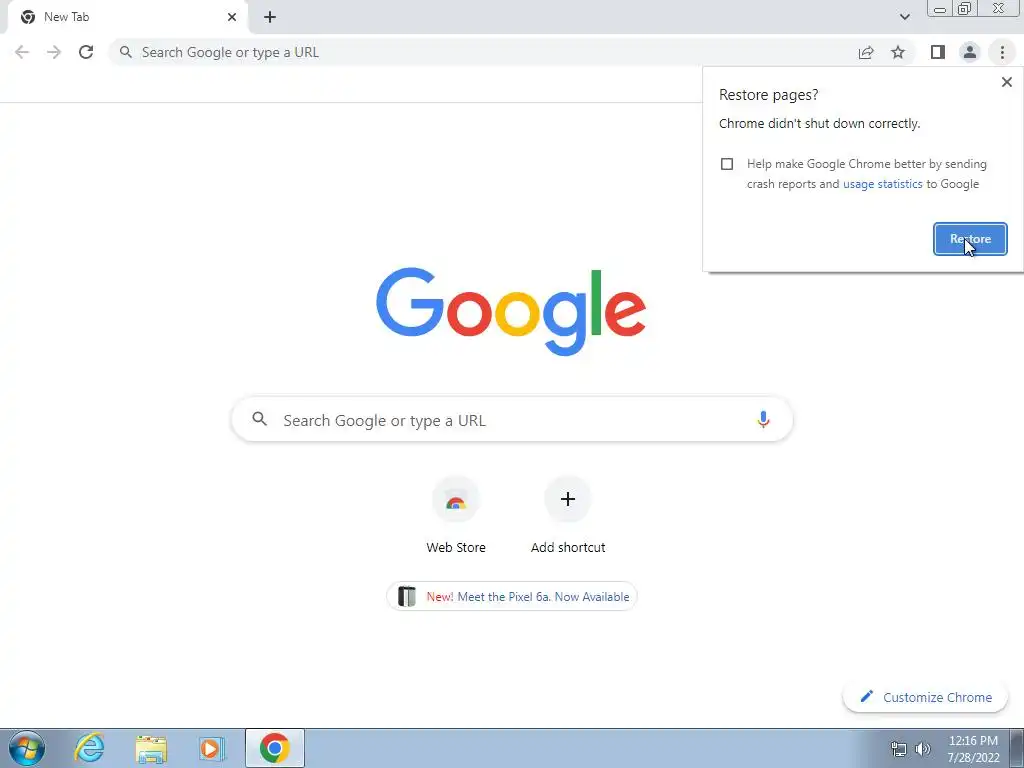Click the search box magnifier icon
This screenshot has height=768, width=1024.
tap(259, 419)
